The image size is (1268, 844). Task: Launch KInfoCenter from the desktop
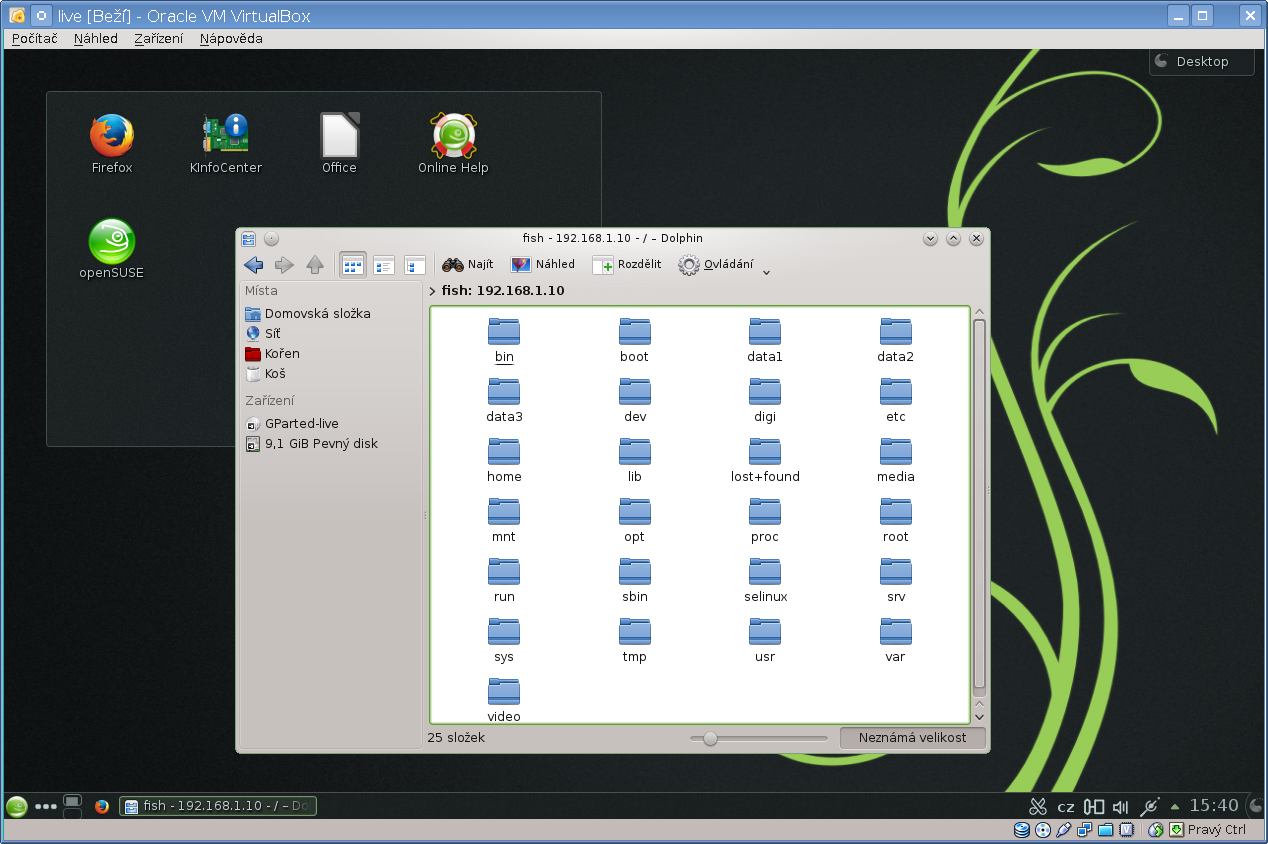(226, 144)
